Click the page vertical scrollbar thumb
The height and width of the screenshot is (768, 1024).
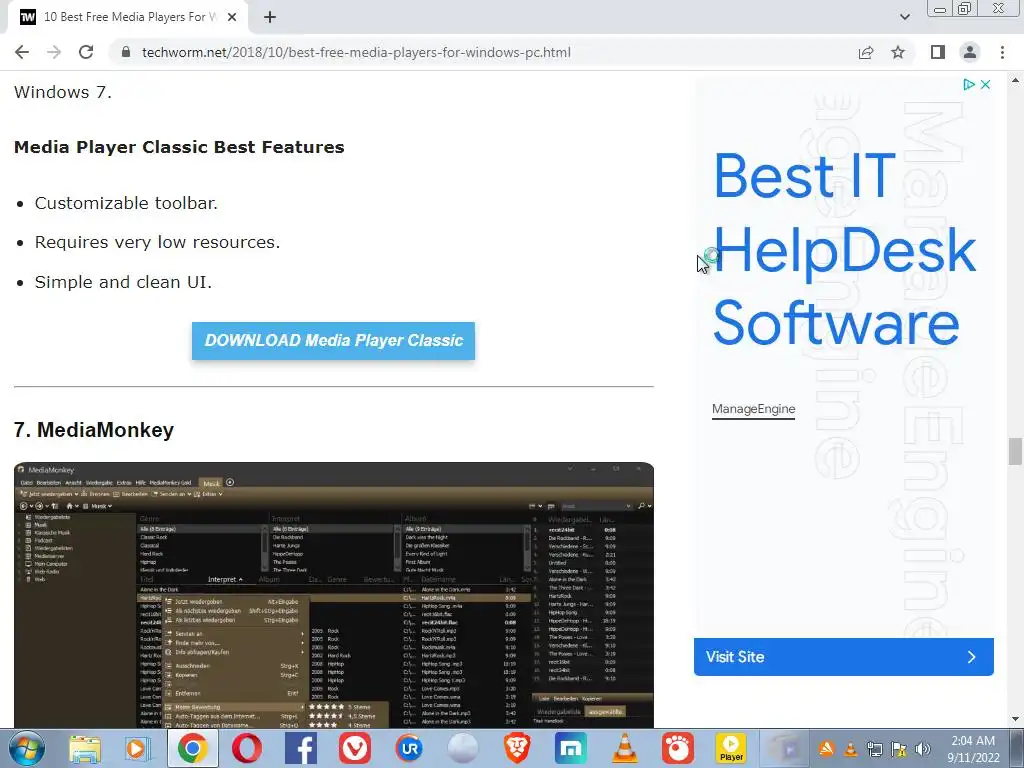(1015, 451)
